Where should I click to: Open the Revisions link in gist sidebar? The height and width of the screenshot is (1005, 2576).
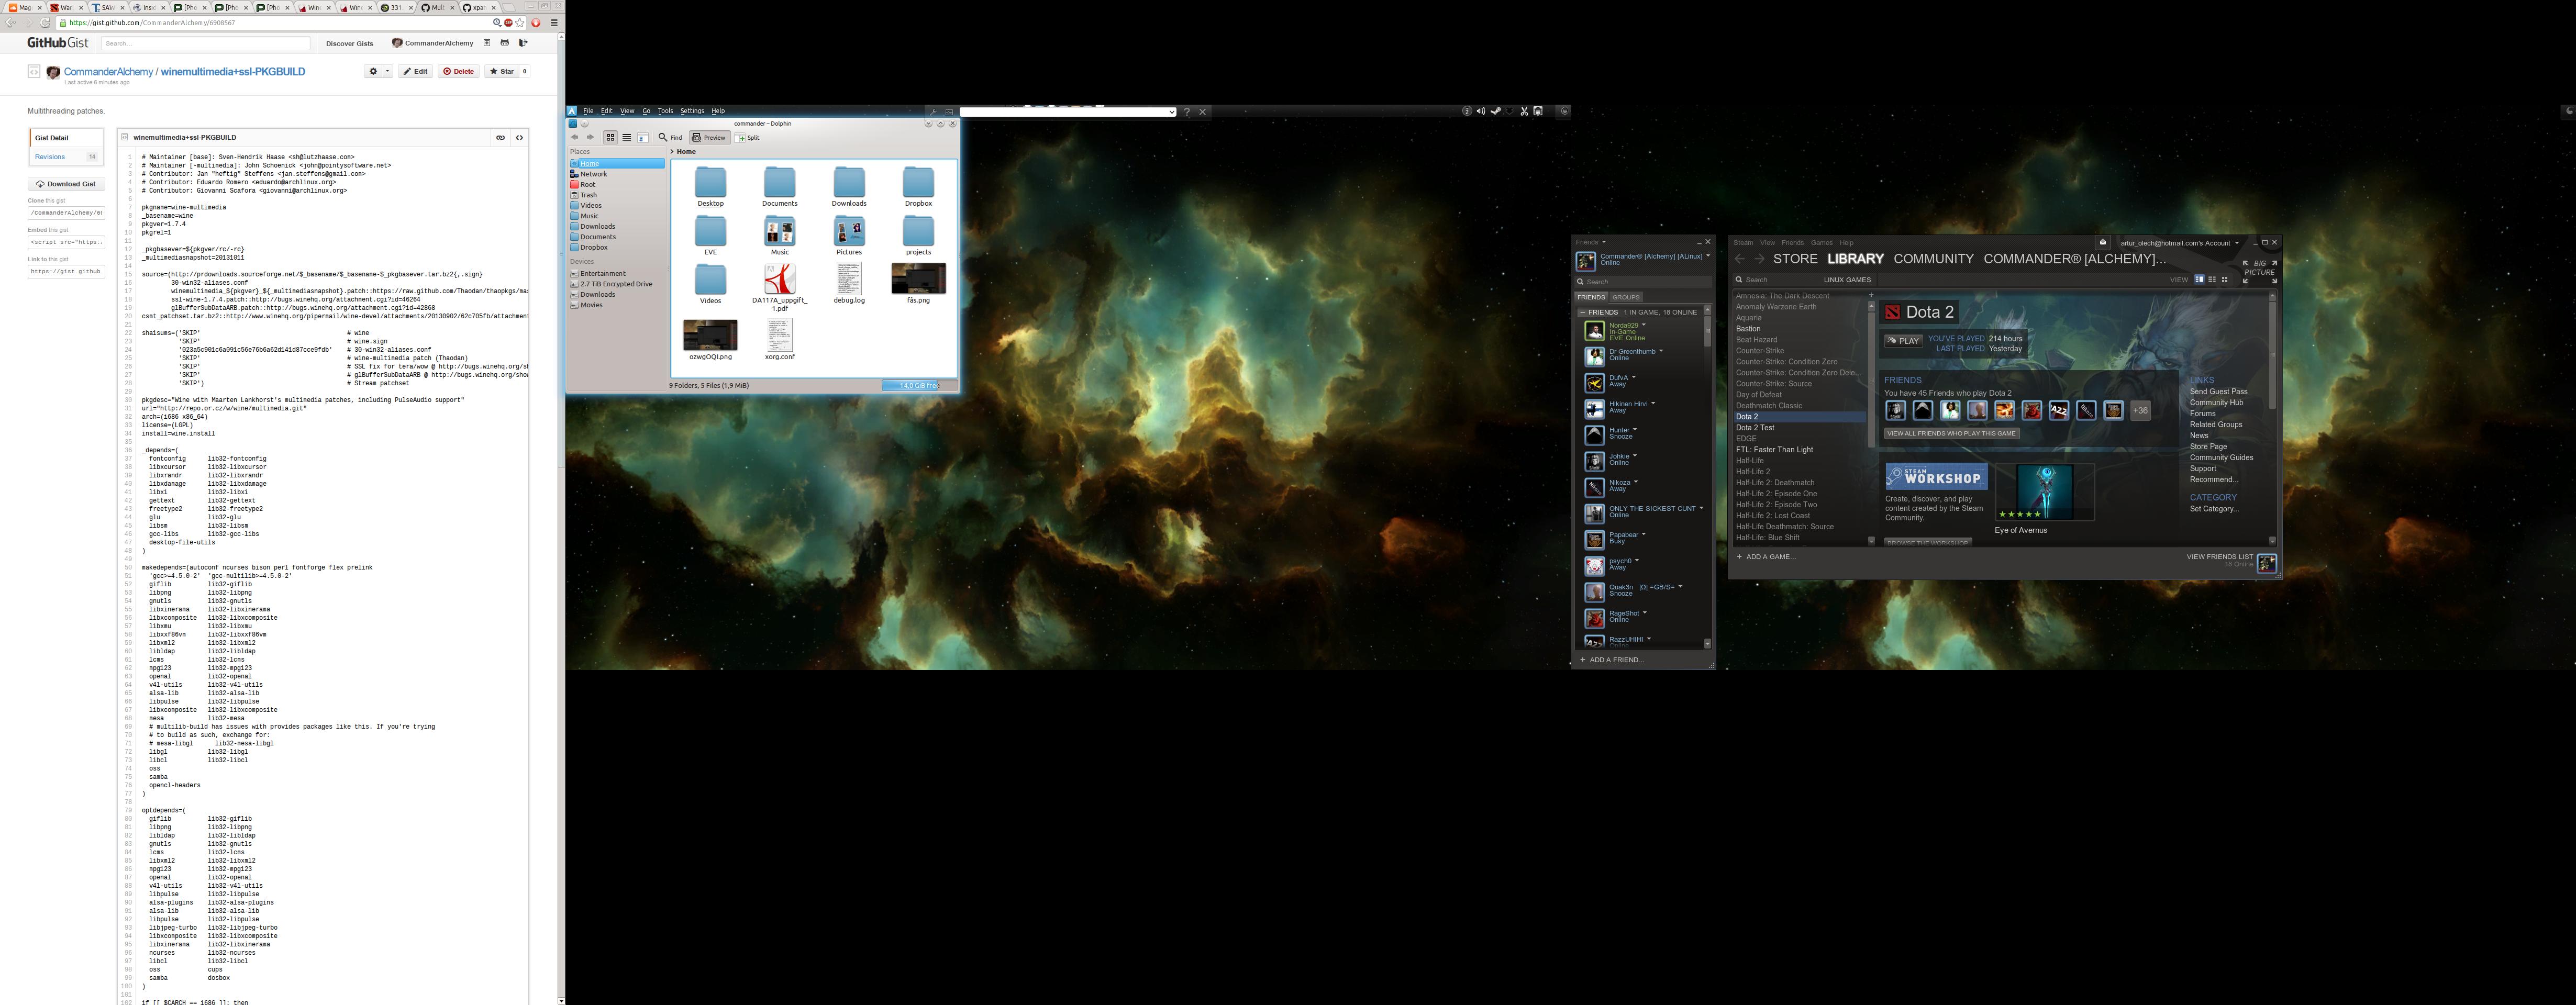click(x=50, y=157)
